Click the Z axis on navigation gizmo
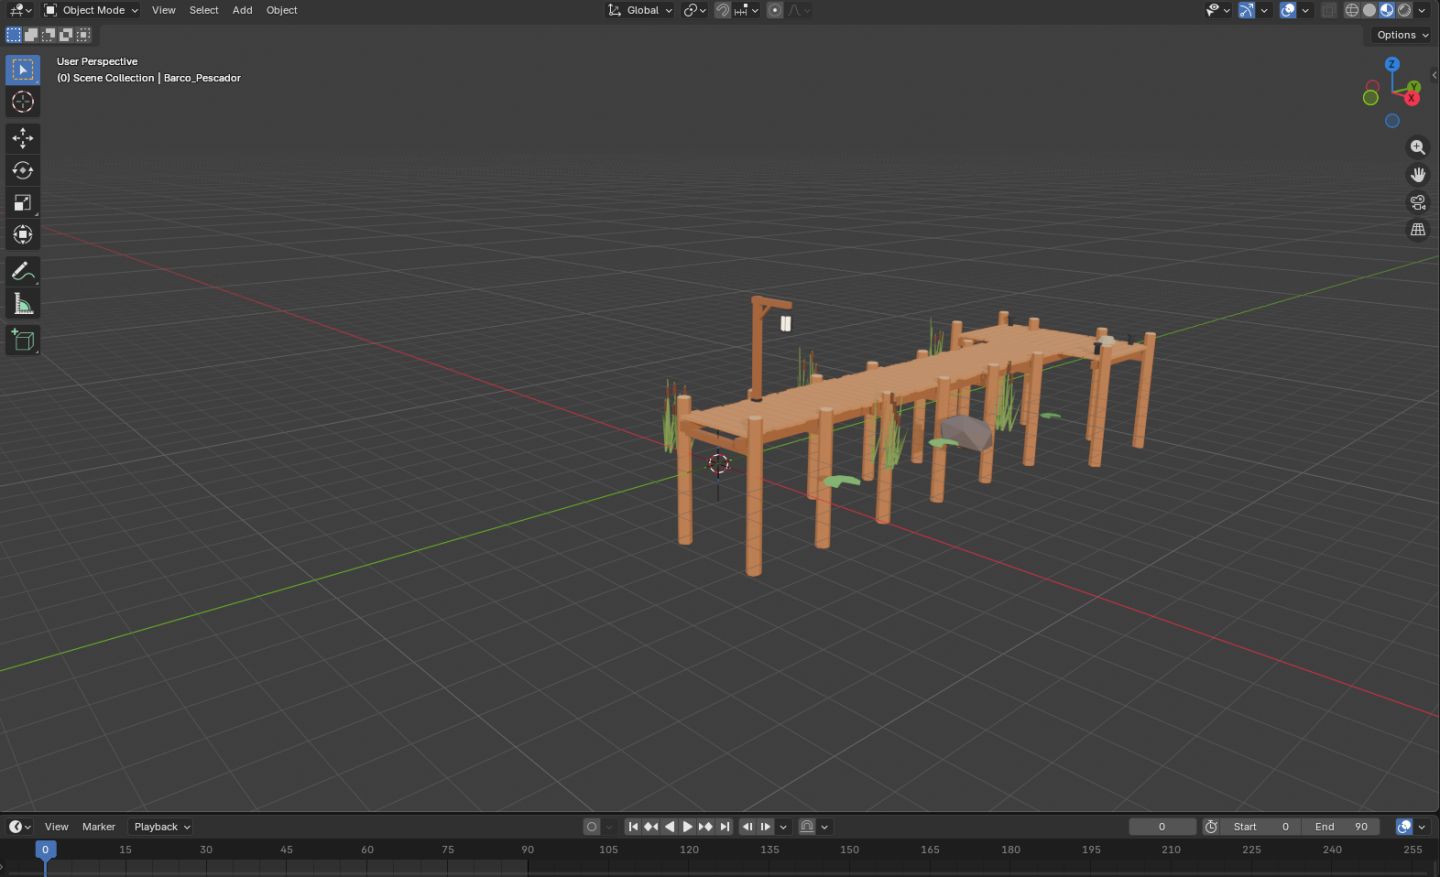This screenshot has width=1440, height=877. pos(1392,64)
